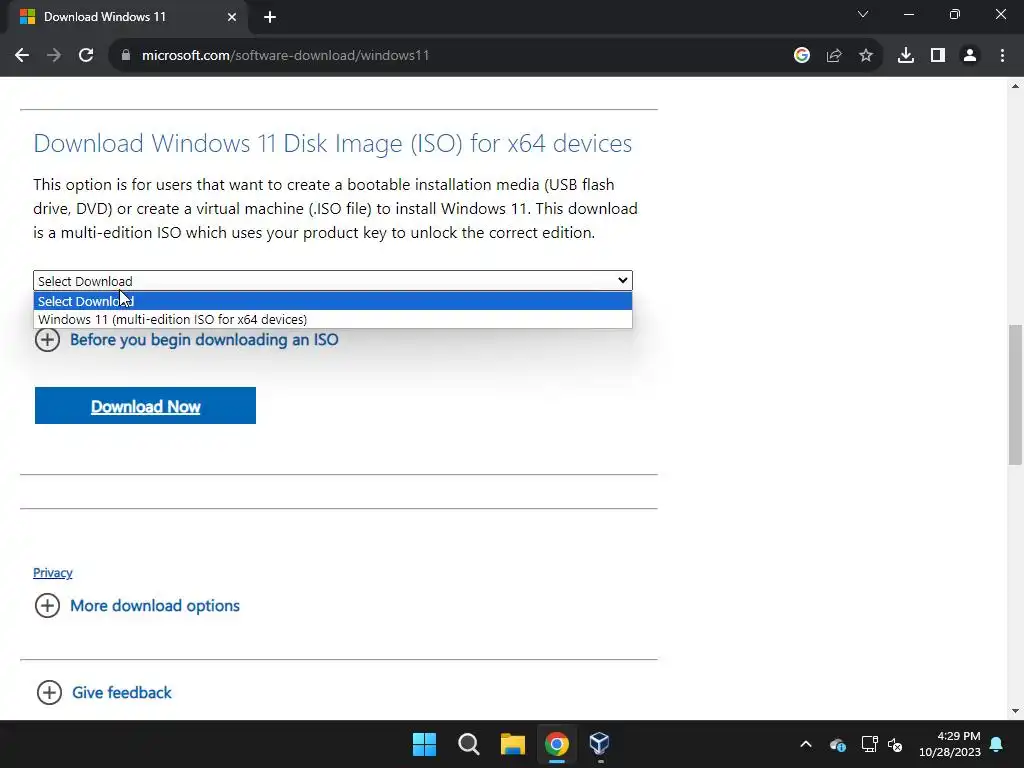Minimize the Chrome window
This screenshot has width=1024, height=768.
pyautogui.click(x=908, y=14)
